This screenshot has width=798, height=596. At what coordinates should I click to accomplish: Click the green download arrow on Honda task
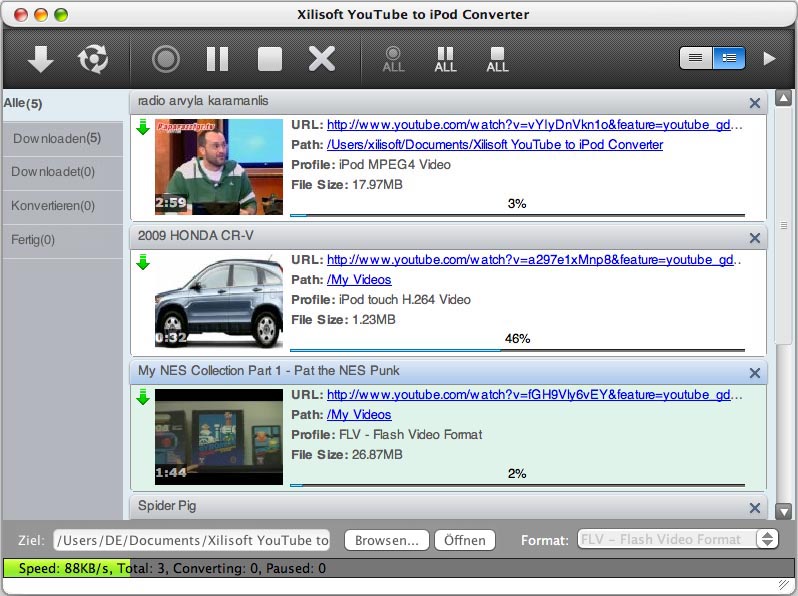point(143,262)
